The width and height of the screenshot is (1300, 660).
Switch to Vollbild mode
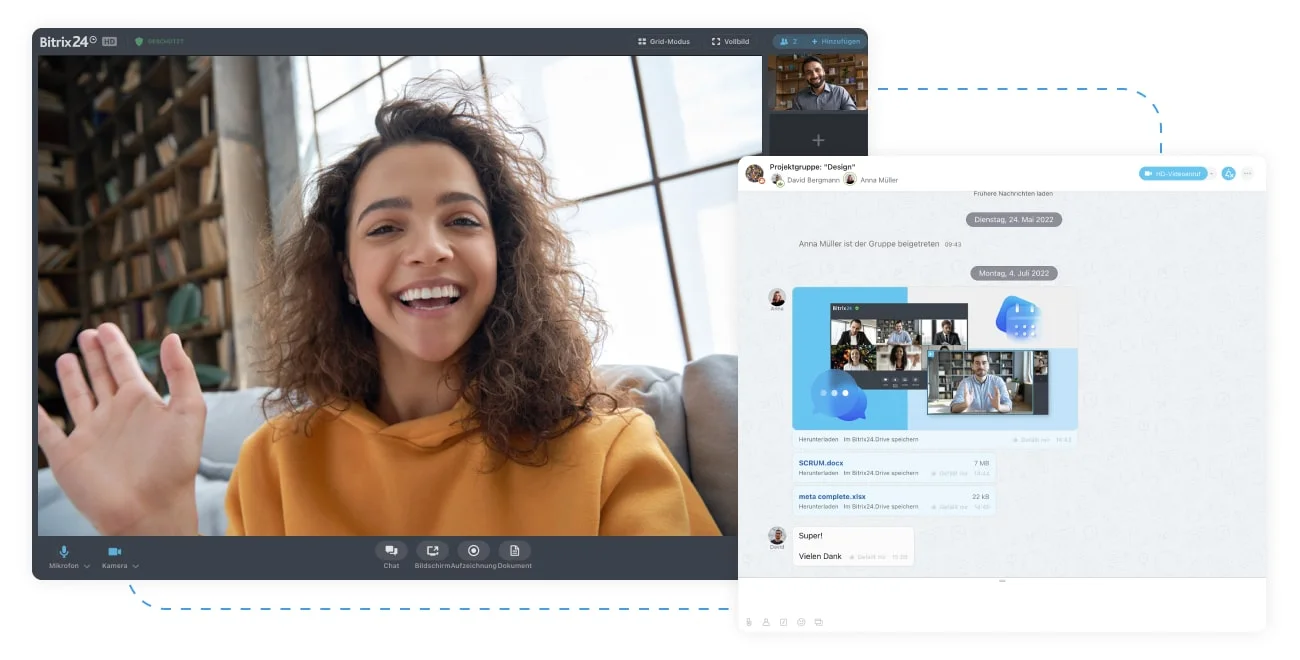tap(731, 42)
